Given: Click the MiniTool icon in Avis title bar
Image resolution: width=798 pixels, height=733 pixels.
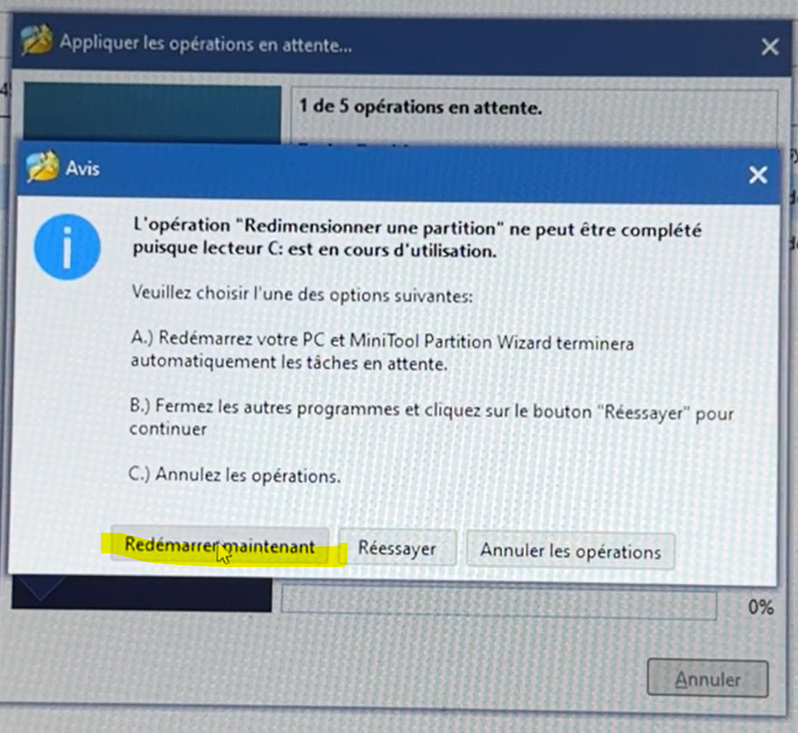Looking at the screenshot, I should click(x=42, y=166).
